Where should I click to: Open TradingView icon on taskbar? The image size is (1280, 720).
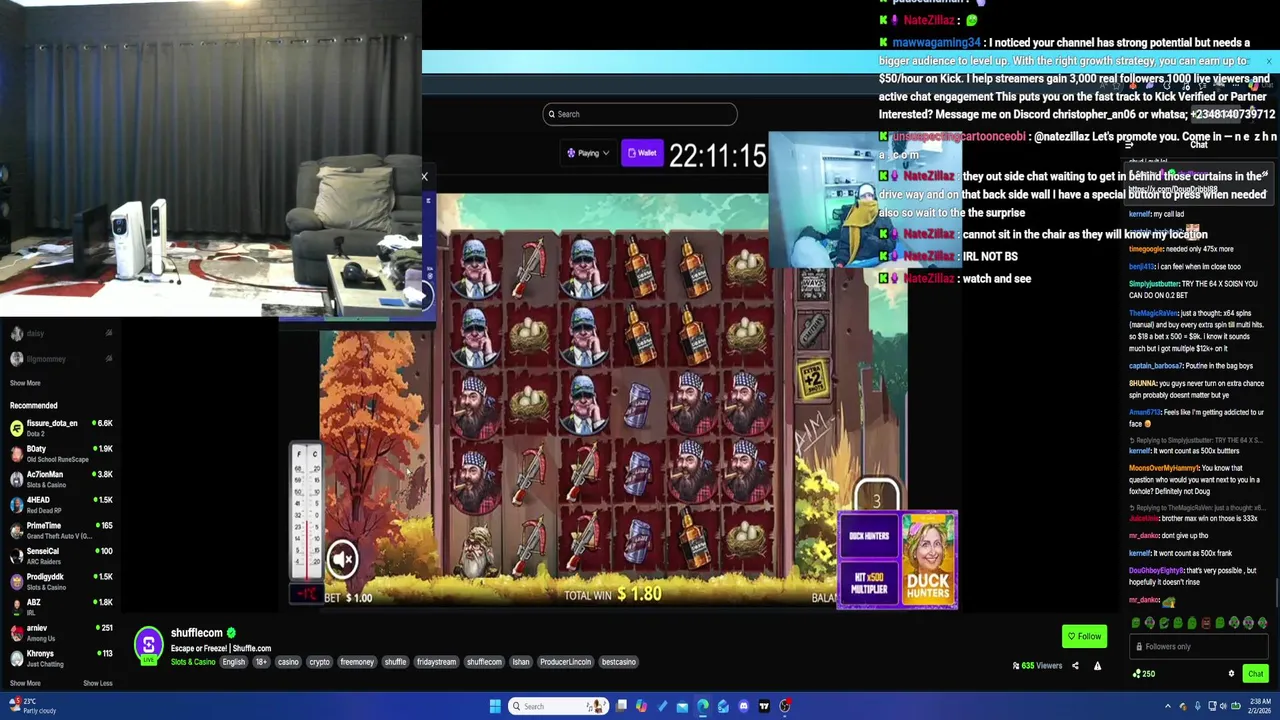pos(764,706)
